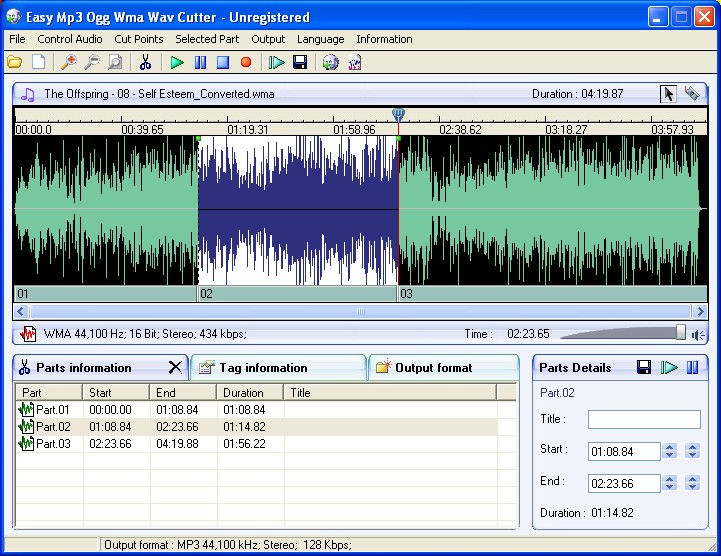Click the volume slider handle

pos(681,333)
